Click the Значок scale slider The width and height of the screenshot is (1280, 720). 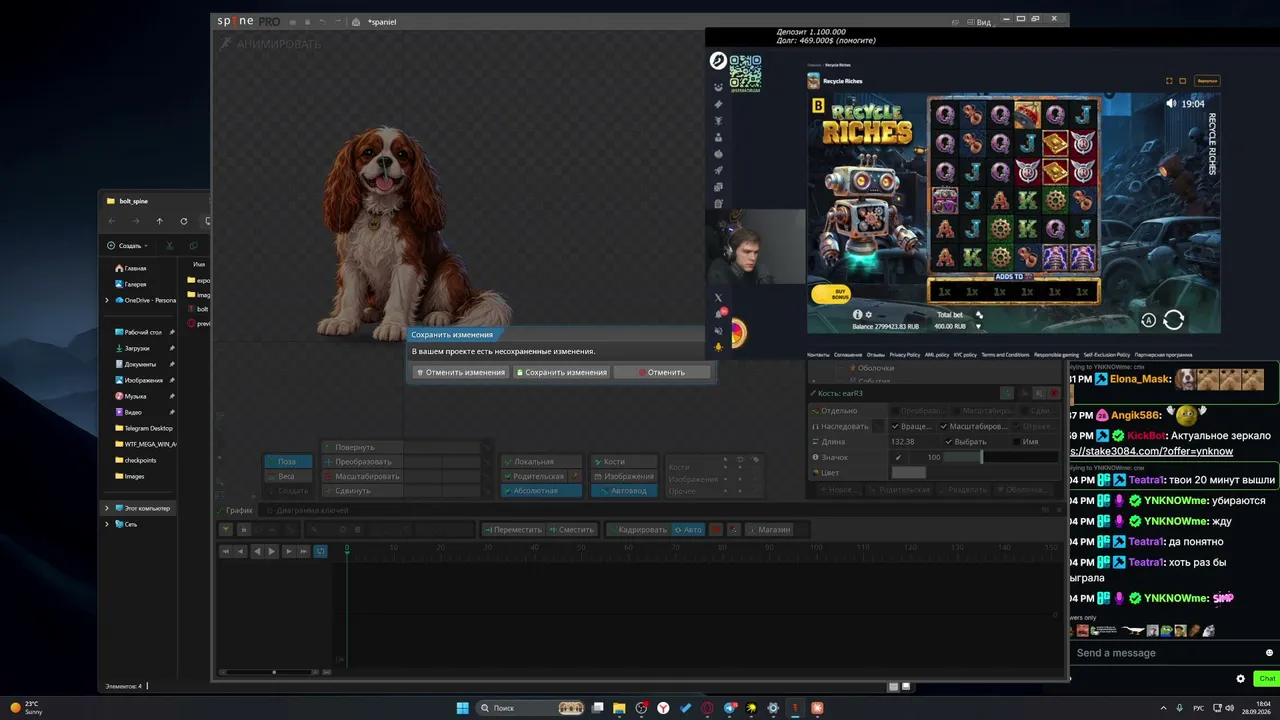(x=1000, y=457)
